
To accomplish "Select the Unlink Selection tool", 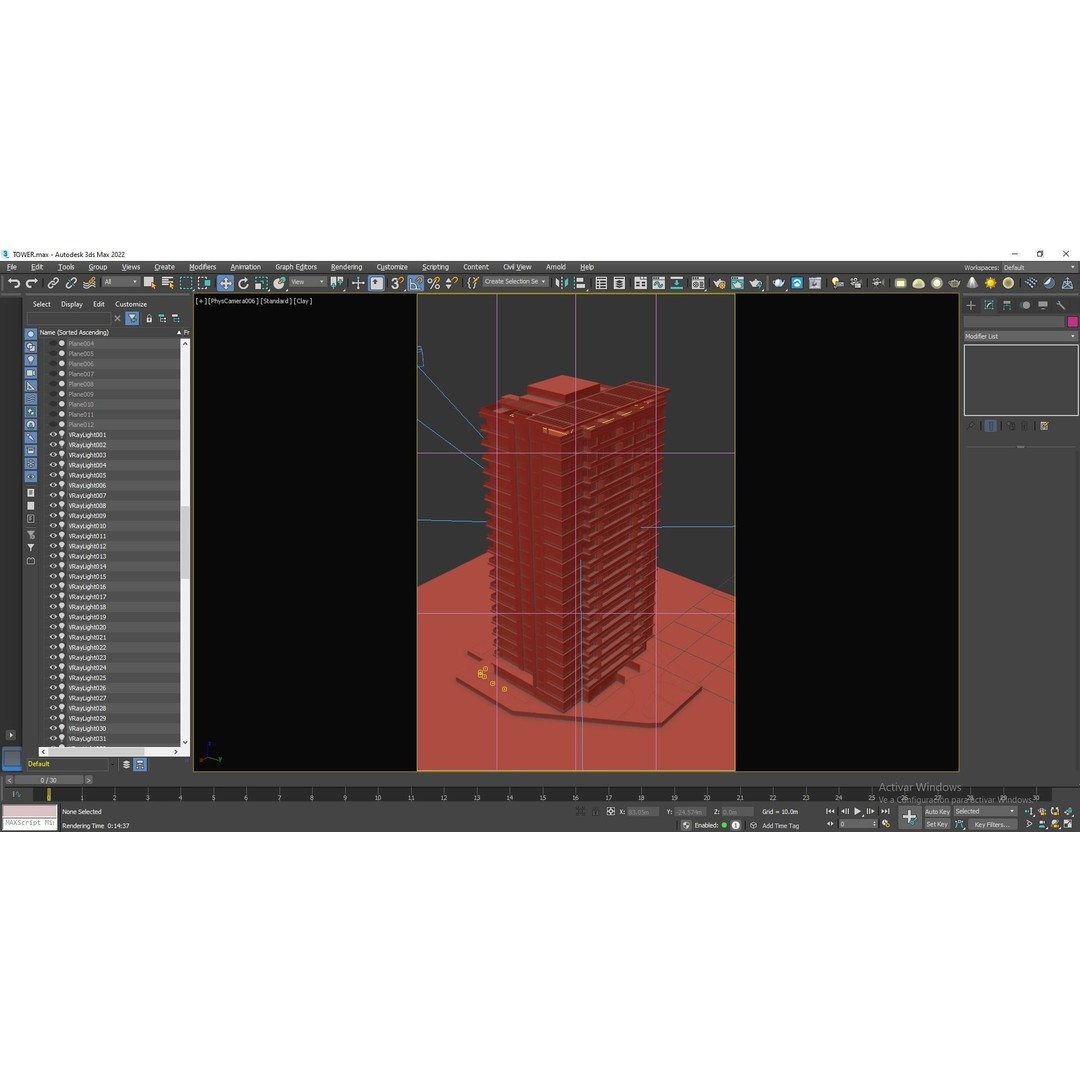I will point(71,283).
